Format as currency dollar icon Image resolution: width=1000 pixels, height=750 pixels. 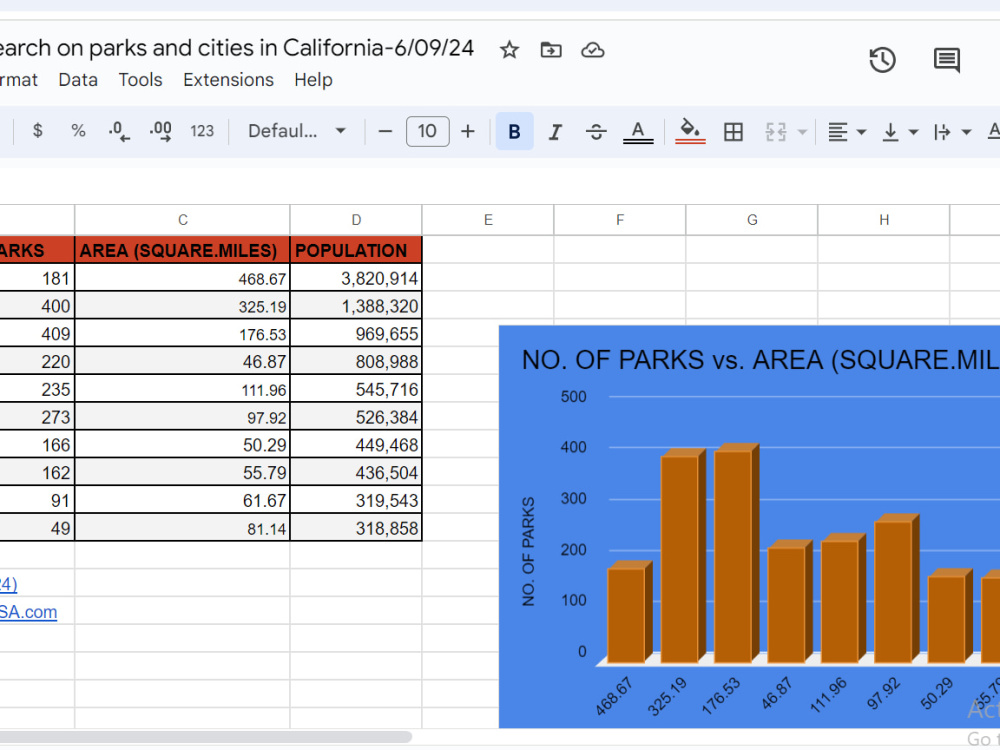38,131
